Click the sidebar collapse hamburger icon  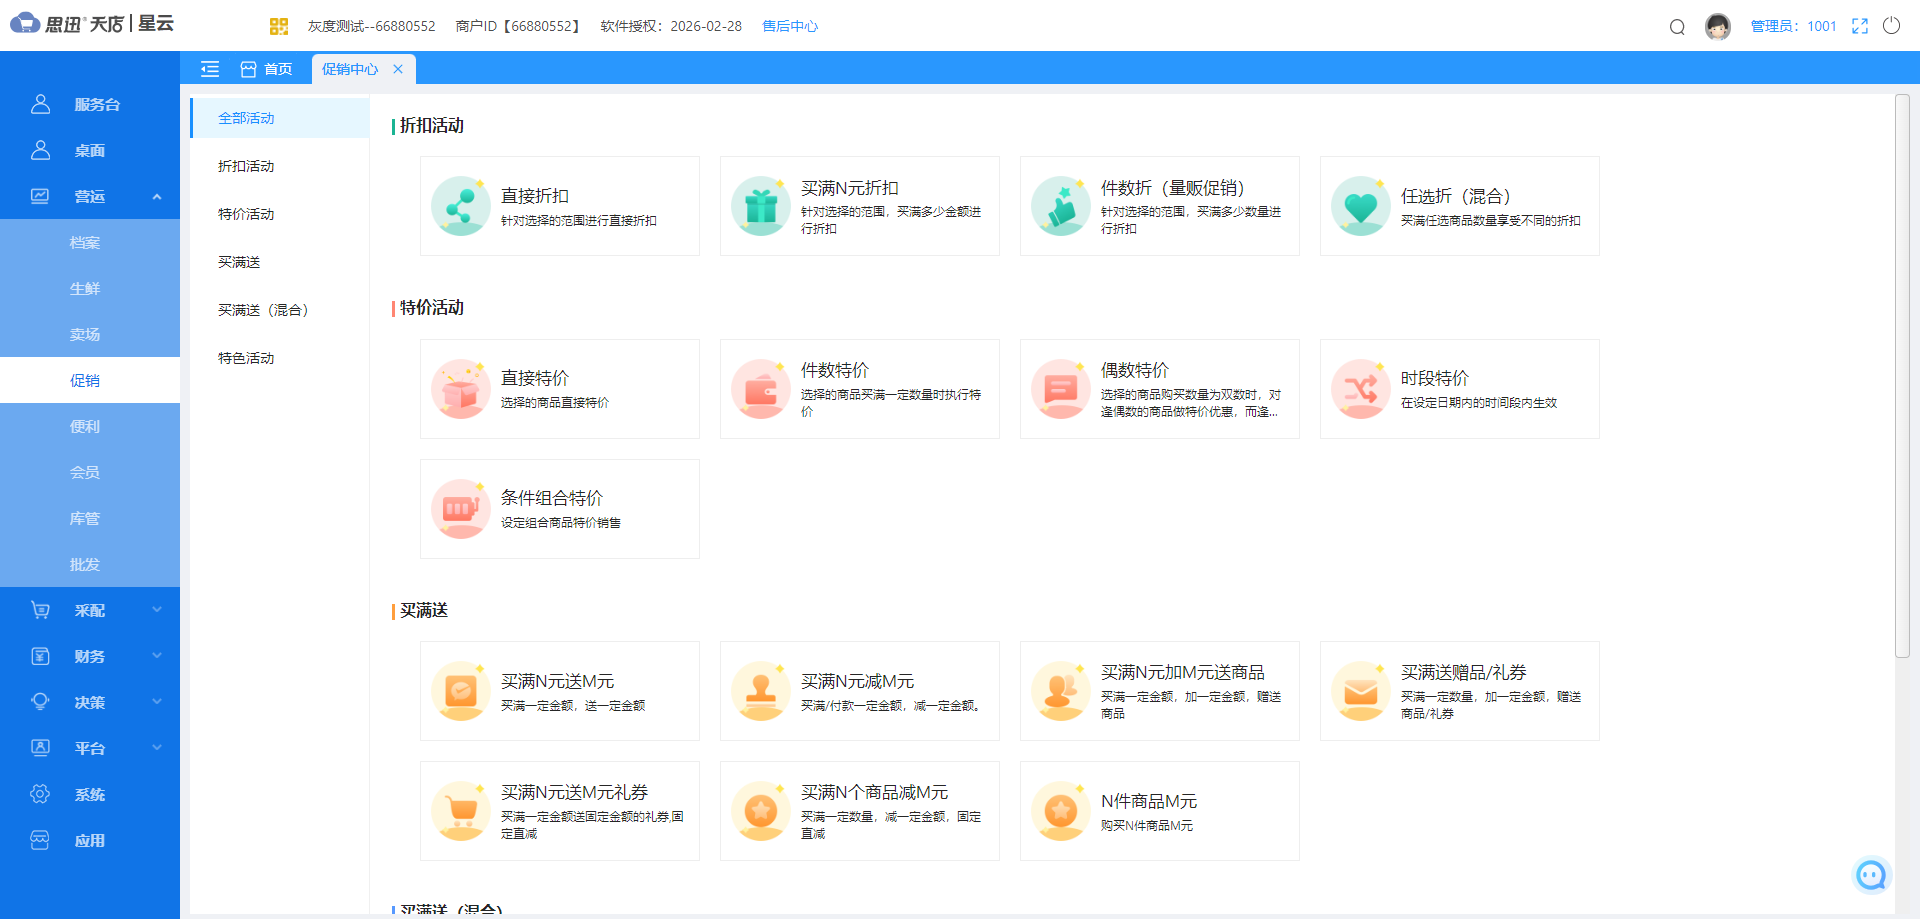(x=209, y=69)
